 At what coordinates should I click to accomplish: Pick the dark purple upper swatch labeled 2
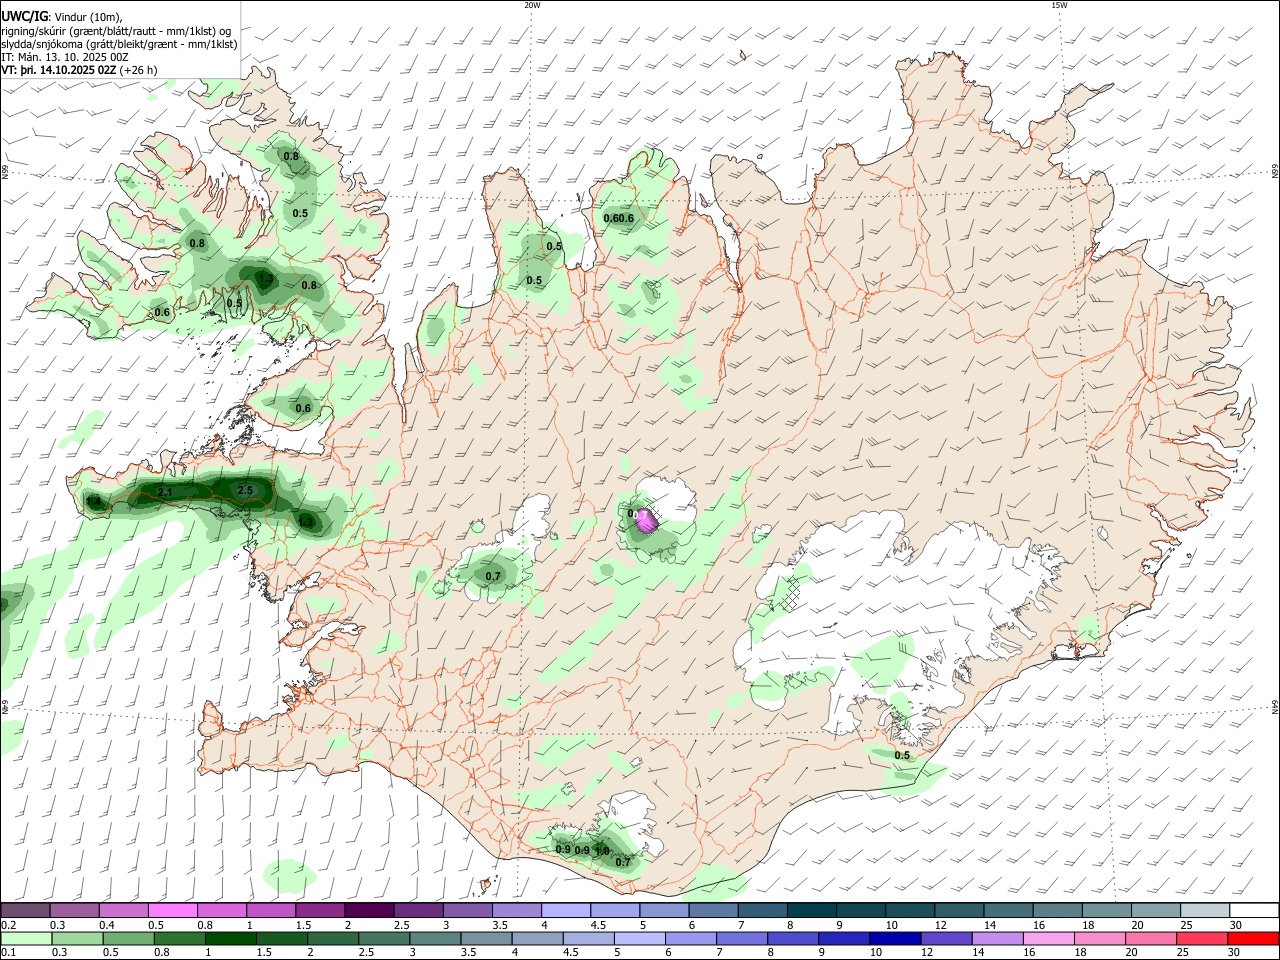click(368, 910)
